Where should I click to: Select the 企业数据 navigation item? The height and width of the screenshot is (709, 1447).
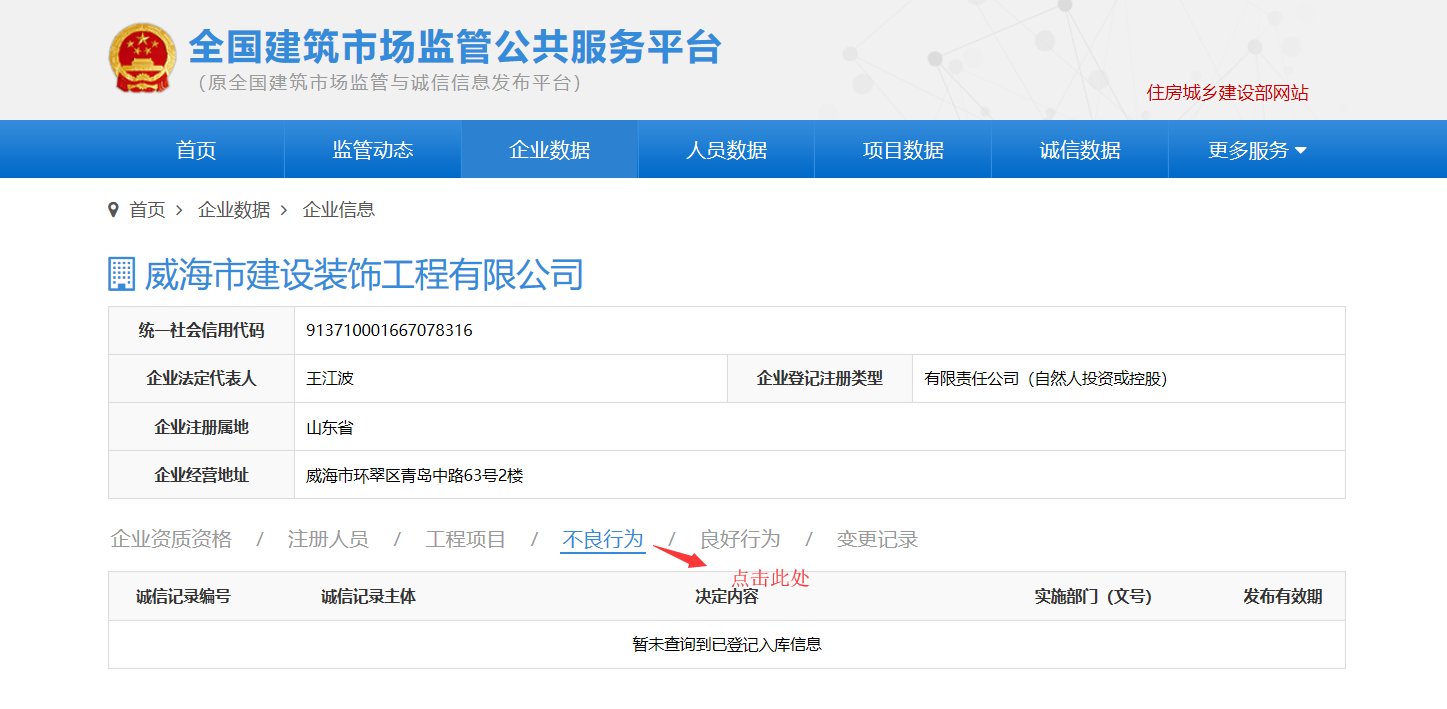(548, 149)
